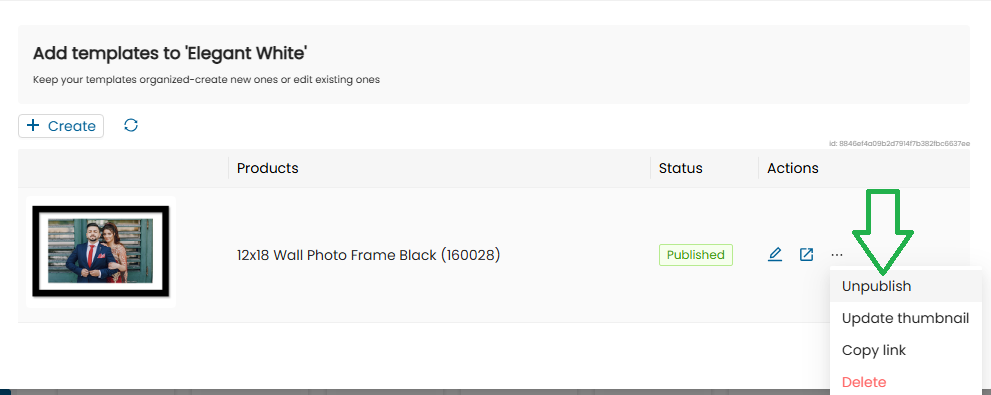Viewport: 991px width, 395px height.
Task: Click the Add templates to 'Elegant White' heading
Action: (x=169, y=53)
